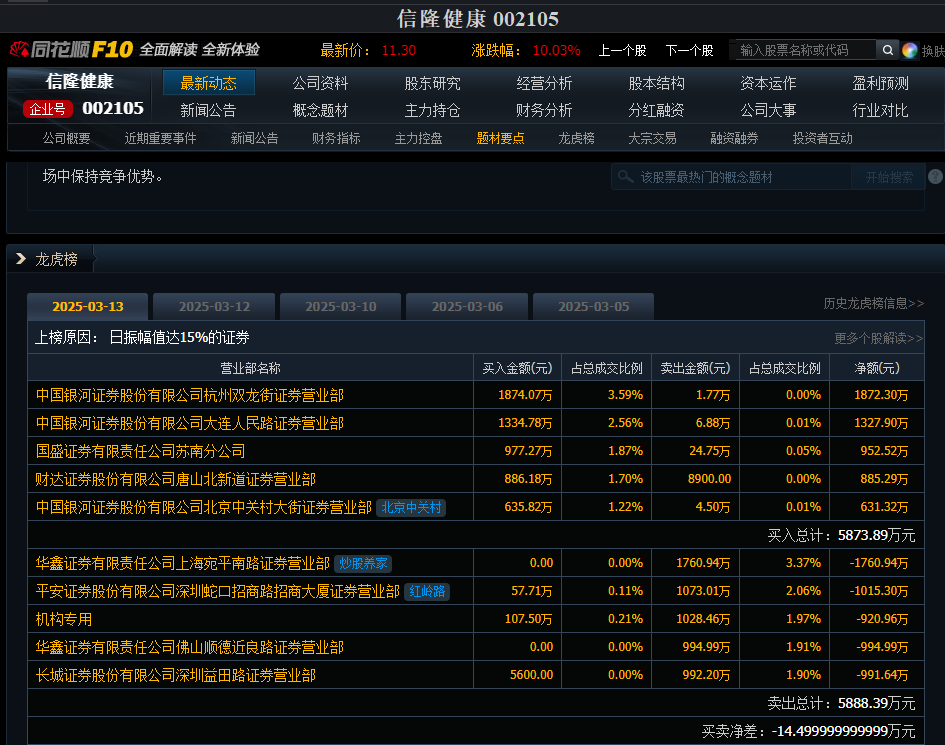Focus the stock name or code input
The width and height of the screenshot is (945, 745).
point(804,50)
